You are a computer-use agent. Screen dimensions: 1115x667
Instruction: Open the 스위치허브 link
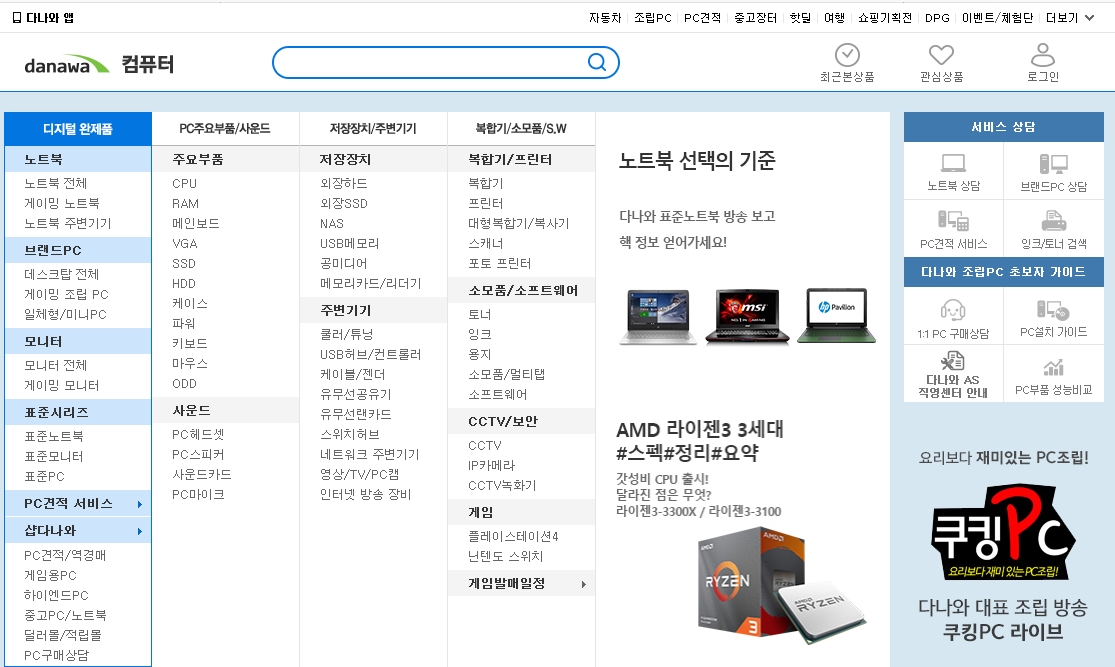(x=349, y=434)
